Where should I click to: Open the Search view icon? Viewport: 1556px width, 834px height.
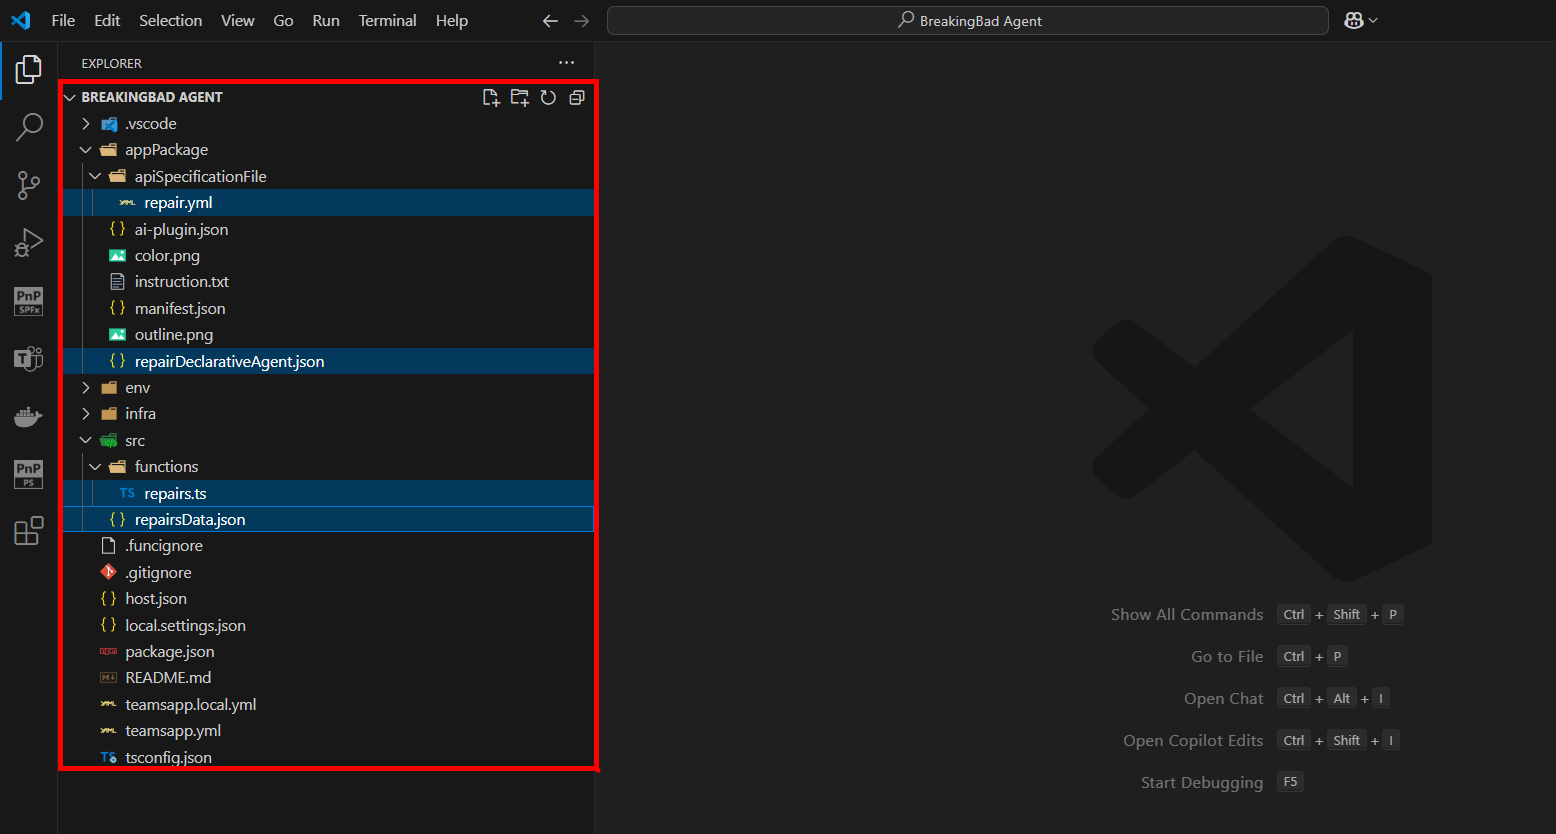[29, 127]
